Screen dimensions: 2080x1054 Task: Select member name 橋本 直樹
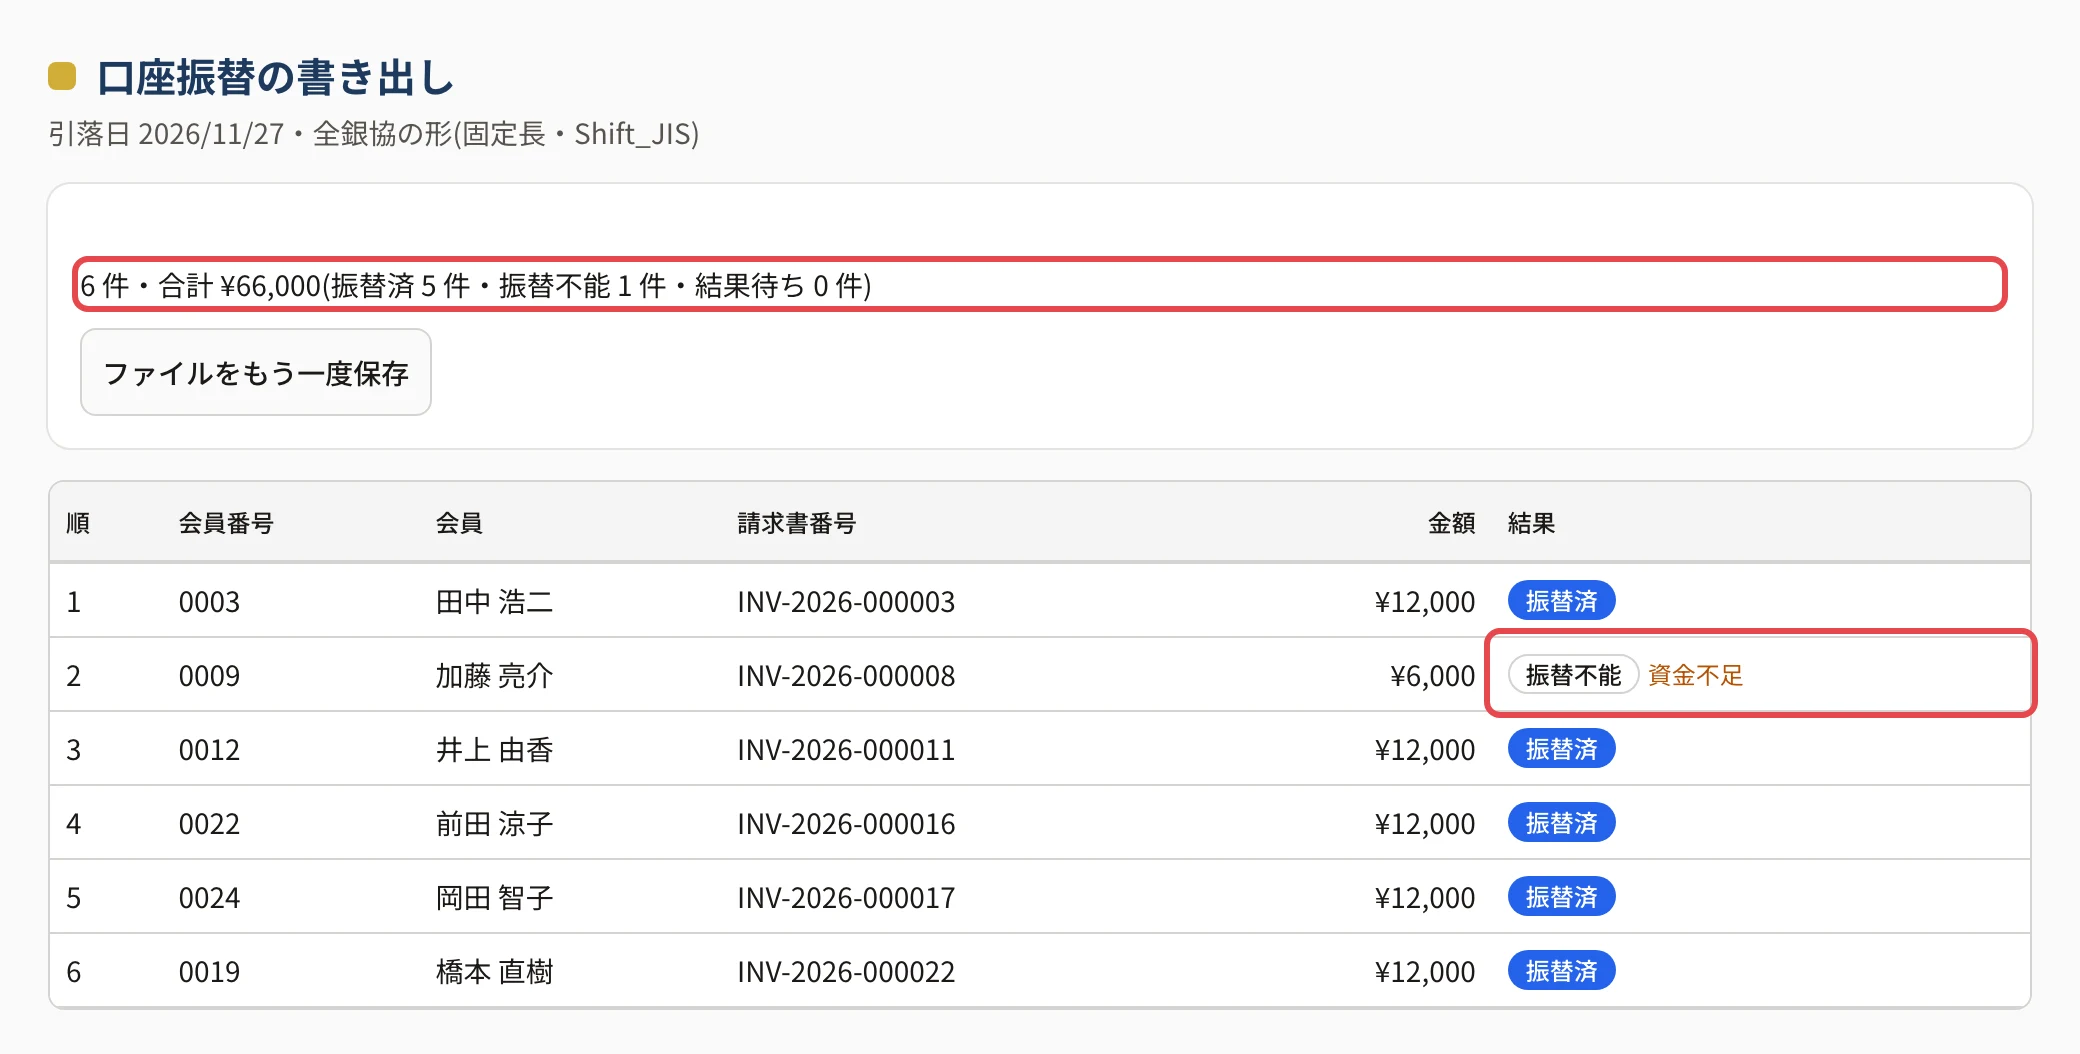[x=494, y=972]
